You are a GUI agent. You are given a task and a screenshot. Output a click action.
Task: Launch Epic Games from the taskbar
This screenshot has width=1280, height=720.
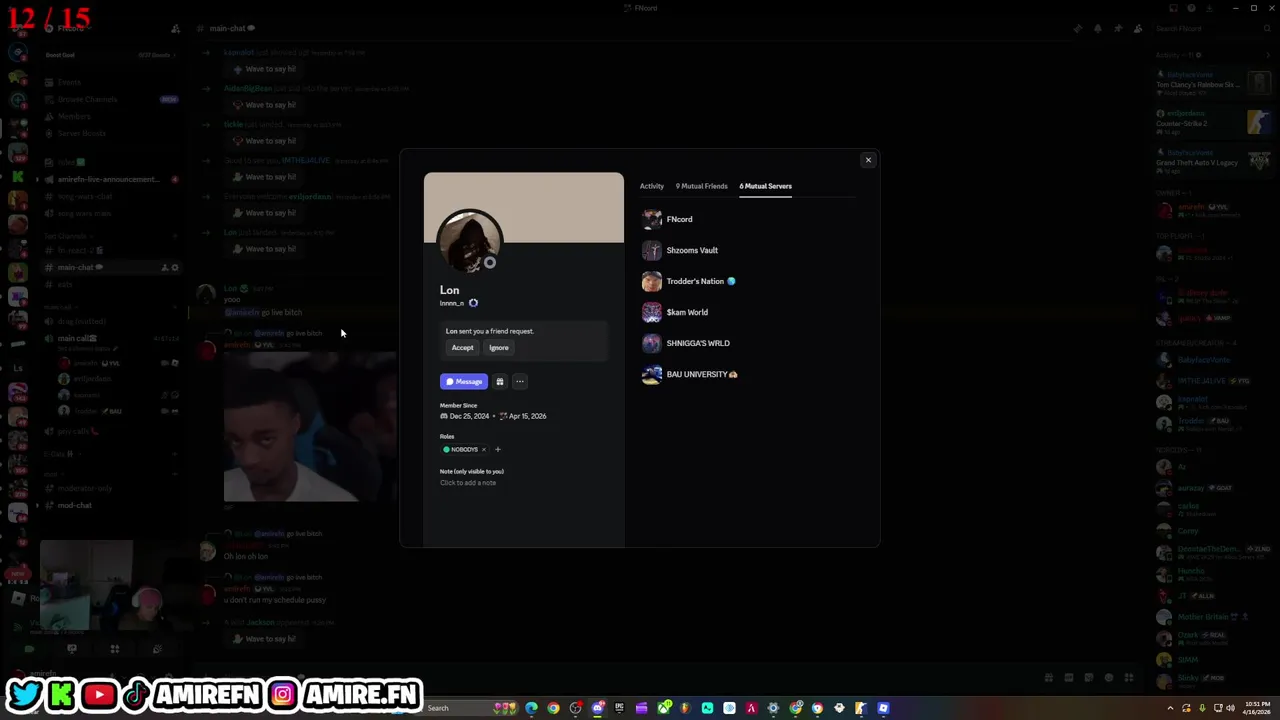click(619, 708)
